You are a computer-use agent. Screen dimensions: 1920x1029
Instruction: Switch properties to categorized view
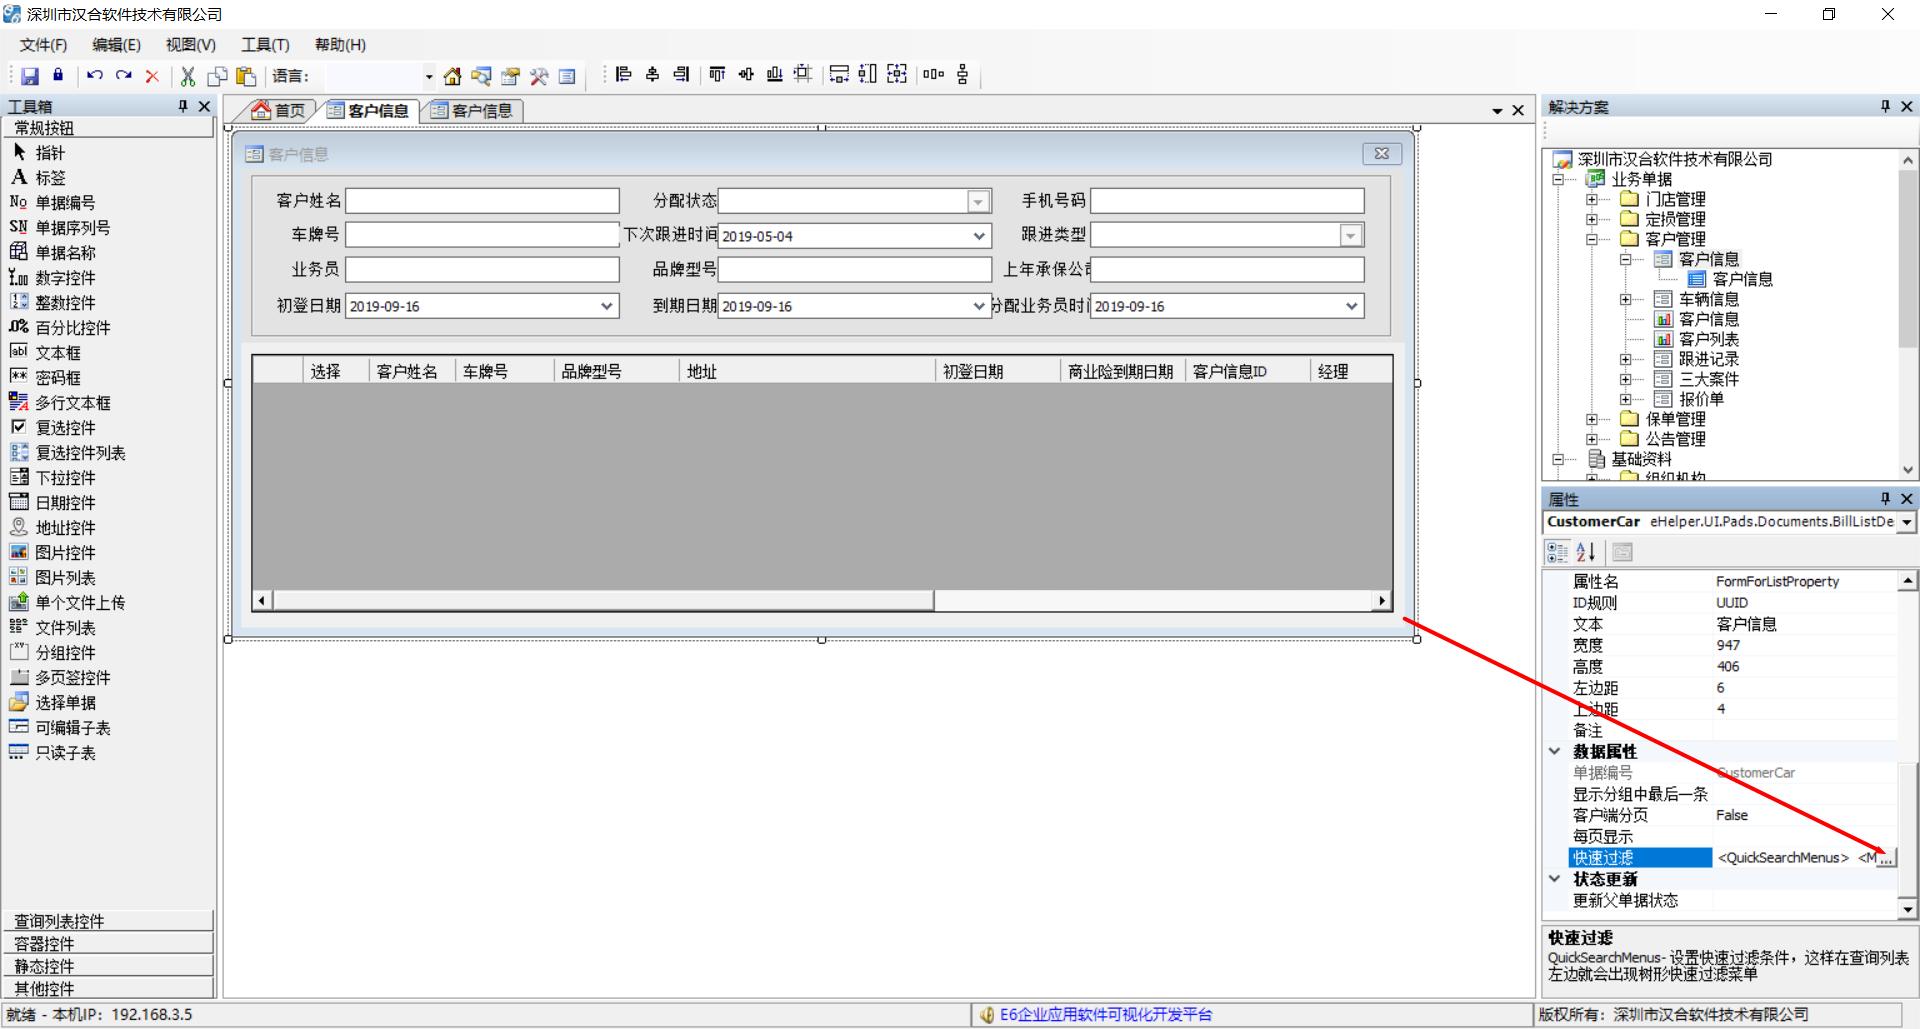coord(1557,552)
